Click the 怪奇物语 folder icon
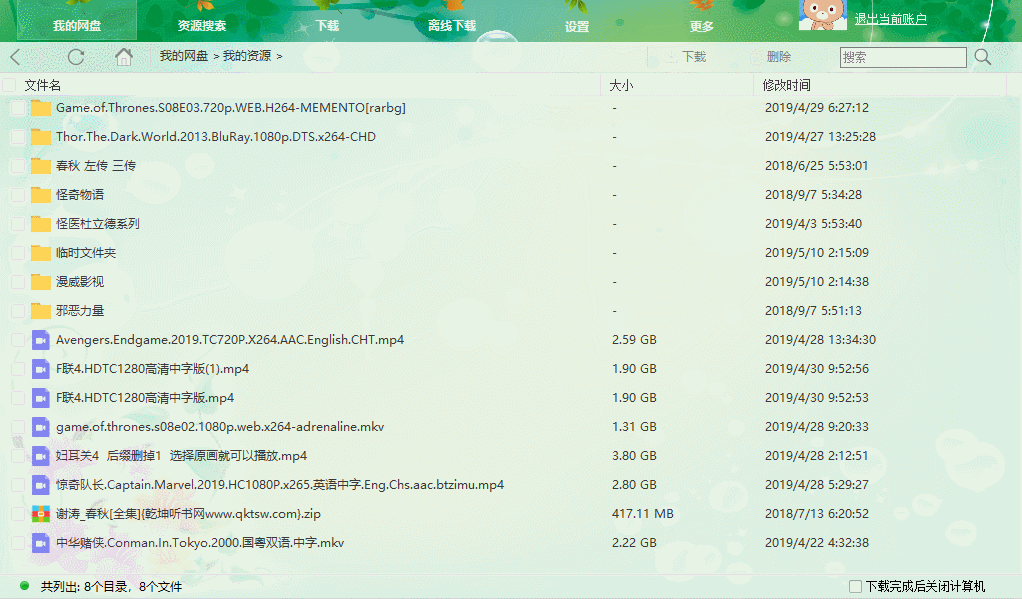 coord(40,195)
